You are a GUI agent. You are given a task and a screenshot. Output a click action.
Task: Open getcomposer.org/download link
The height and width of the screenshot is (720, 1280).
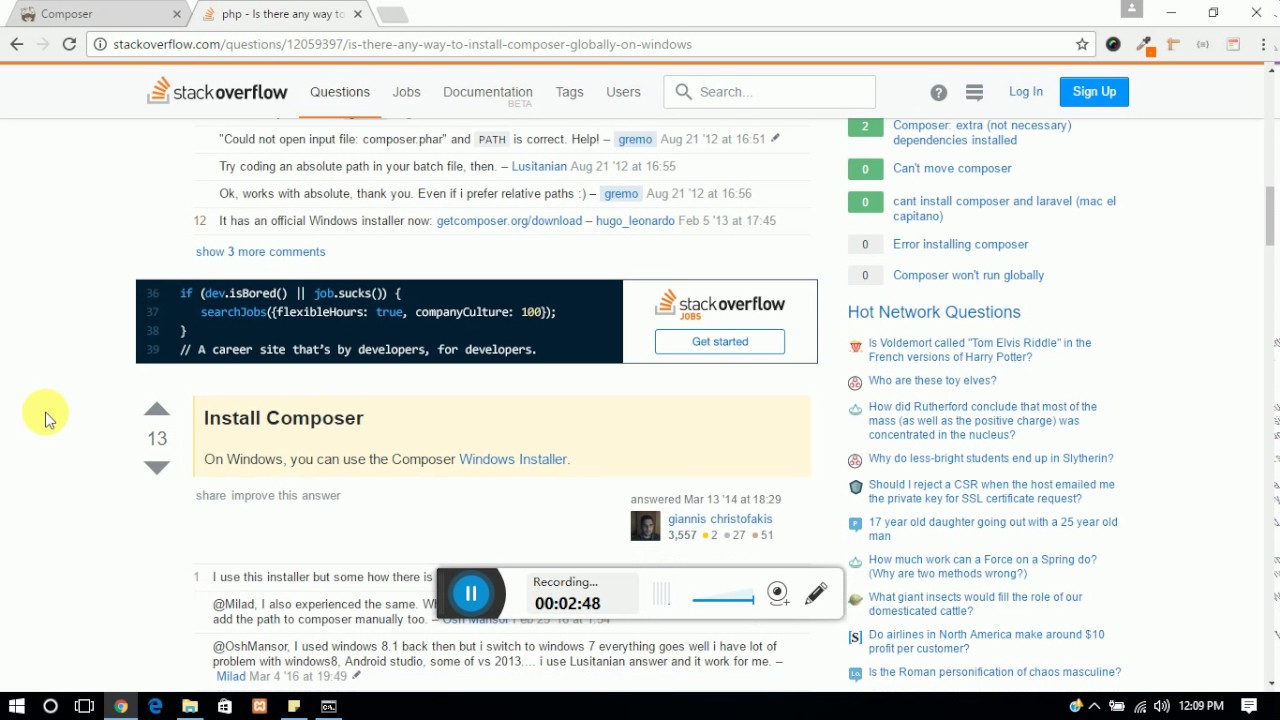509,220
